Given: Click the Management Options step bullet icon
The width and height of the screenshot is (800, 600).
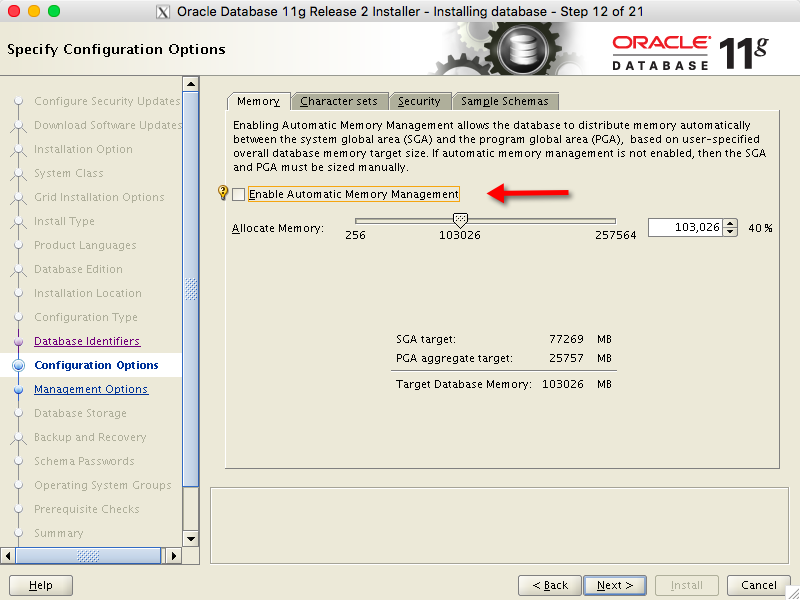Looking at the screenshot, I should pos(18,390).
